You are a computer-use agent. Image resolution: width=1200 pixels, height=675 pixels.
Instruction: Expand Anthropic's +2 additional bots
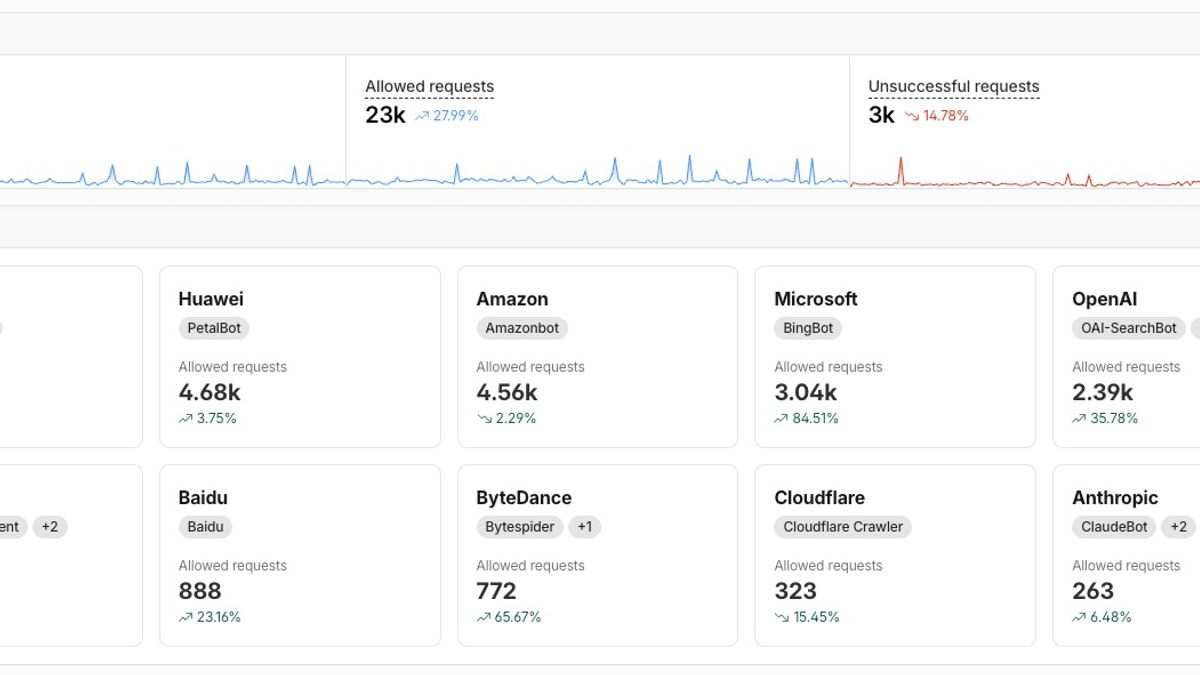click(x=1179, y=527)
